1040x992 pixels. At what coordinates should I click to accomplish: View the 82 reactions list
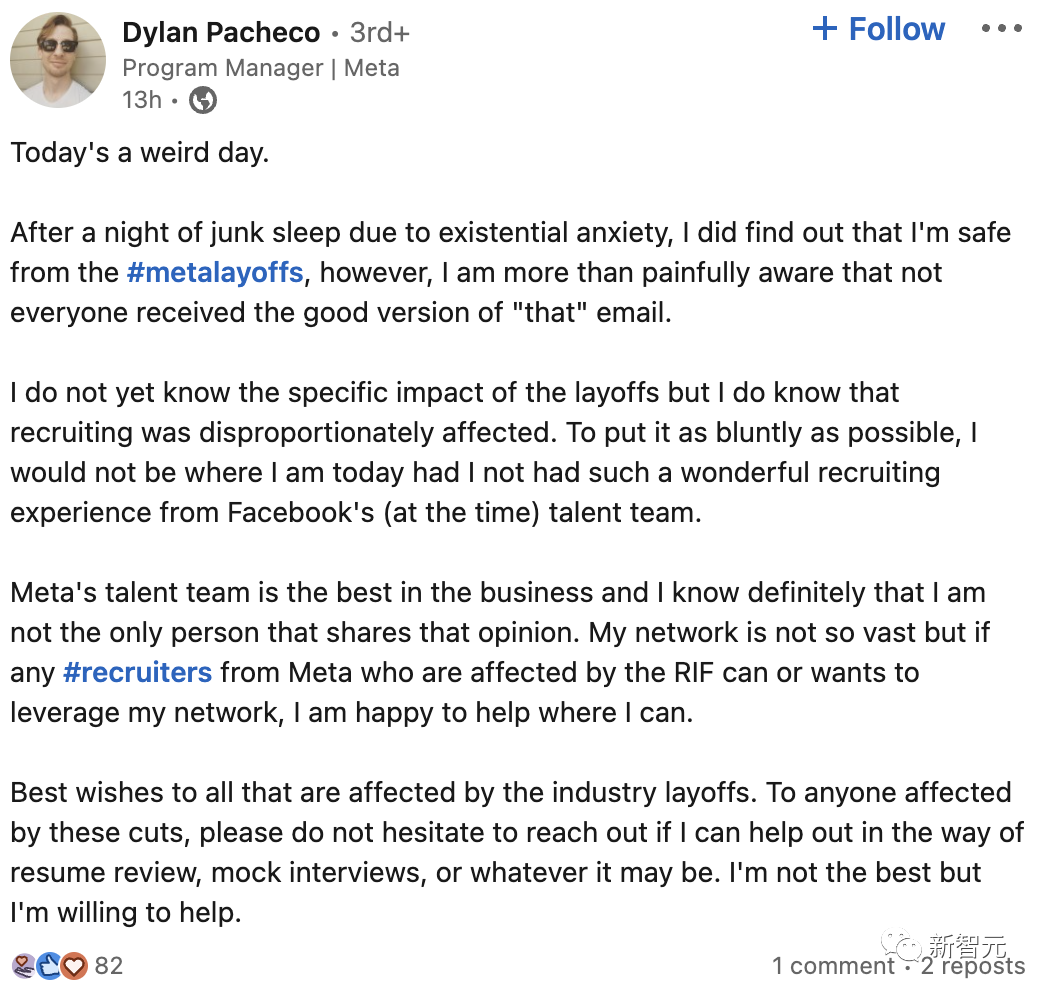[108, 965]
